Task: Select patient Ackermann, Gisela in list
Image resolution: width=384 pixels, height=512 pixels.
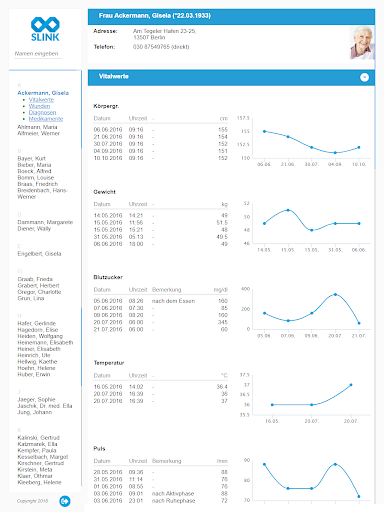Action: point(43,93)
